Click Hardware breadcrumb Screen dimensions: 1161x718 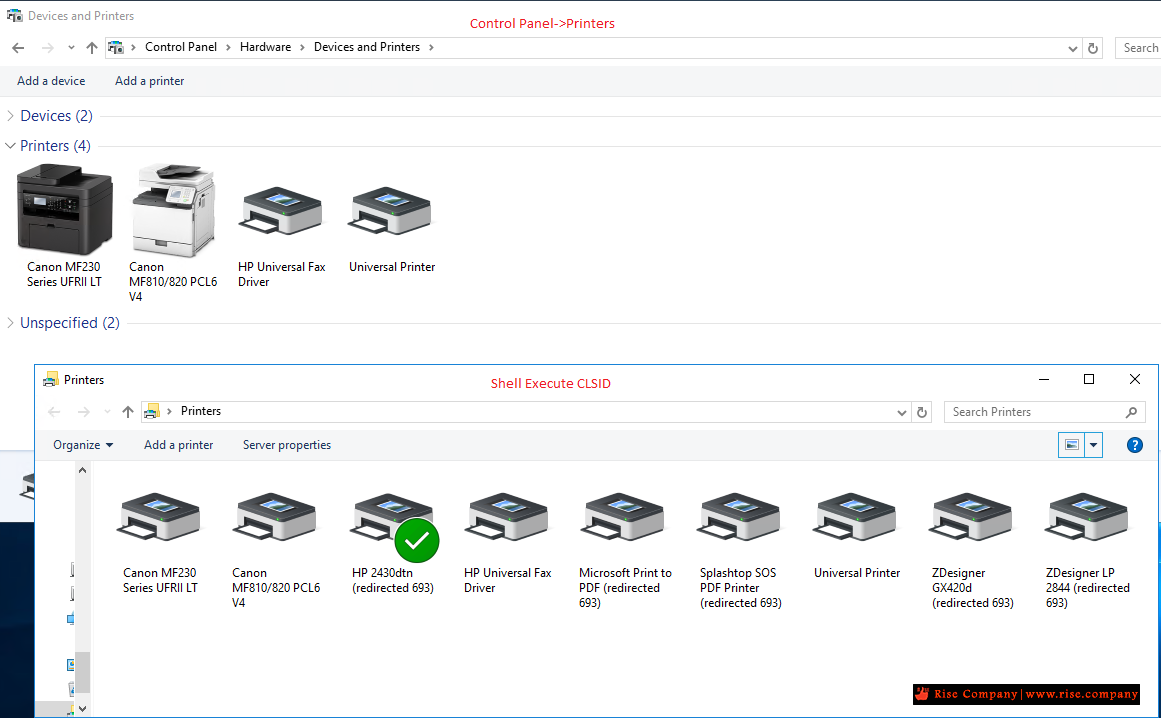pyautogui.click(x=265, y=47)
